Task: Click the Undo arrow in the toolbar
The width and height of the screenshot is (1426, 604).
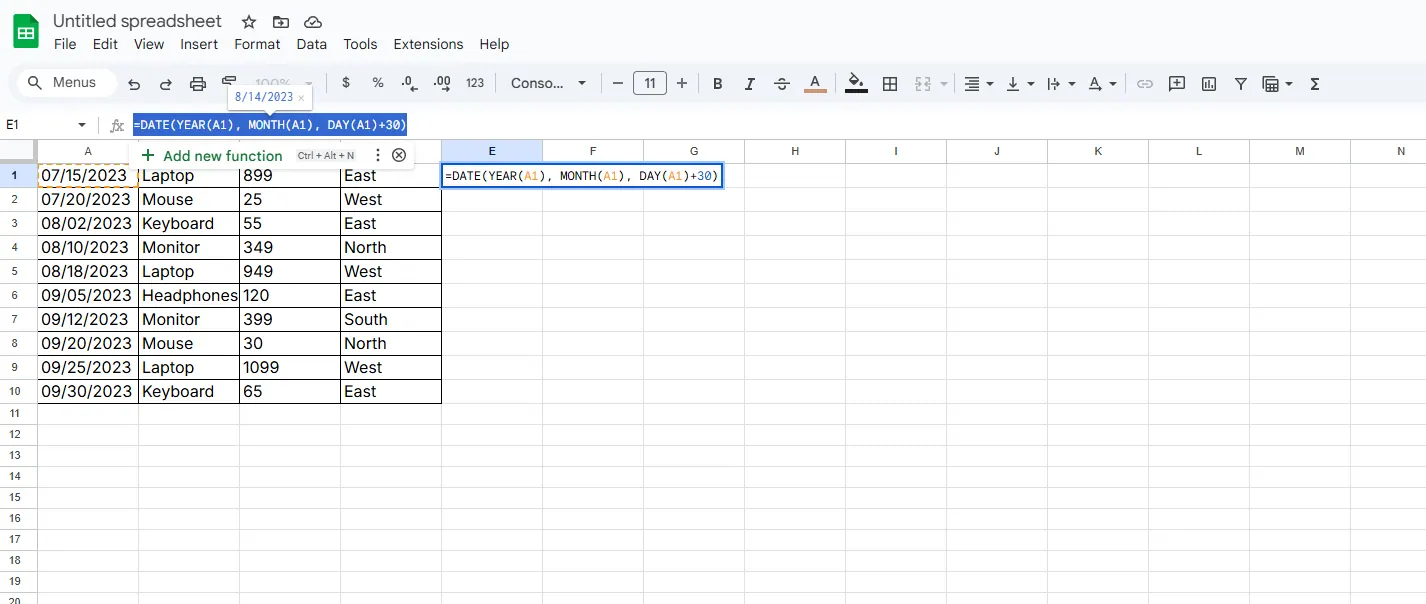Action: [134, 84]
